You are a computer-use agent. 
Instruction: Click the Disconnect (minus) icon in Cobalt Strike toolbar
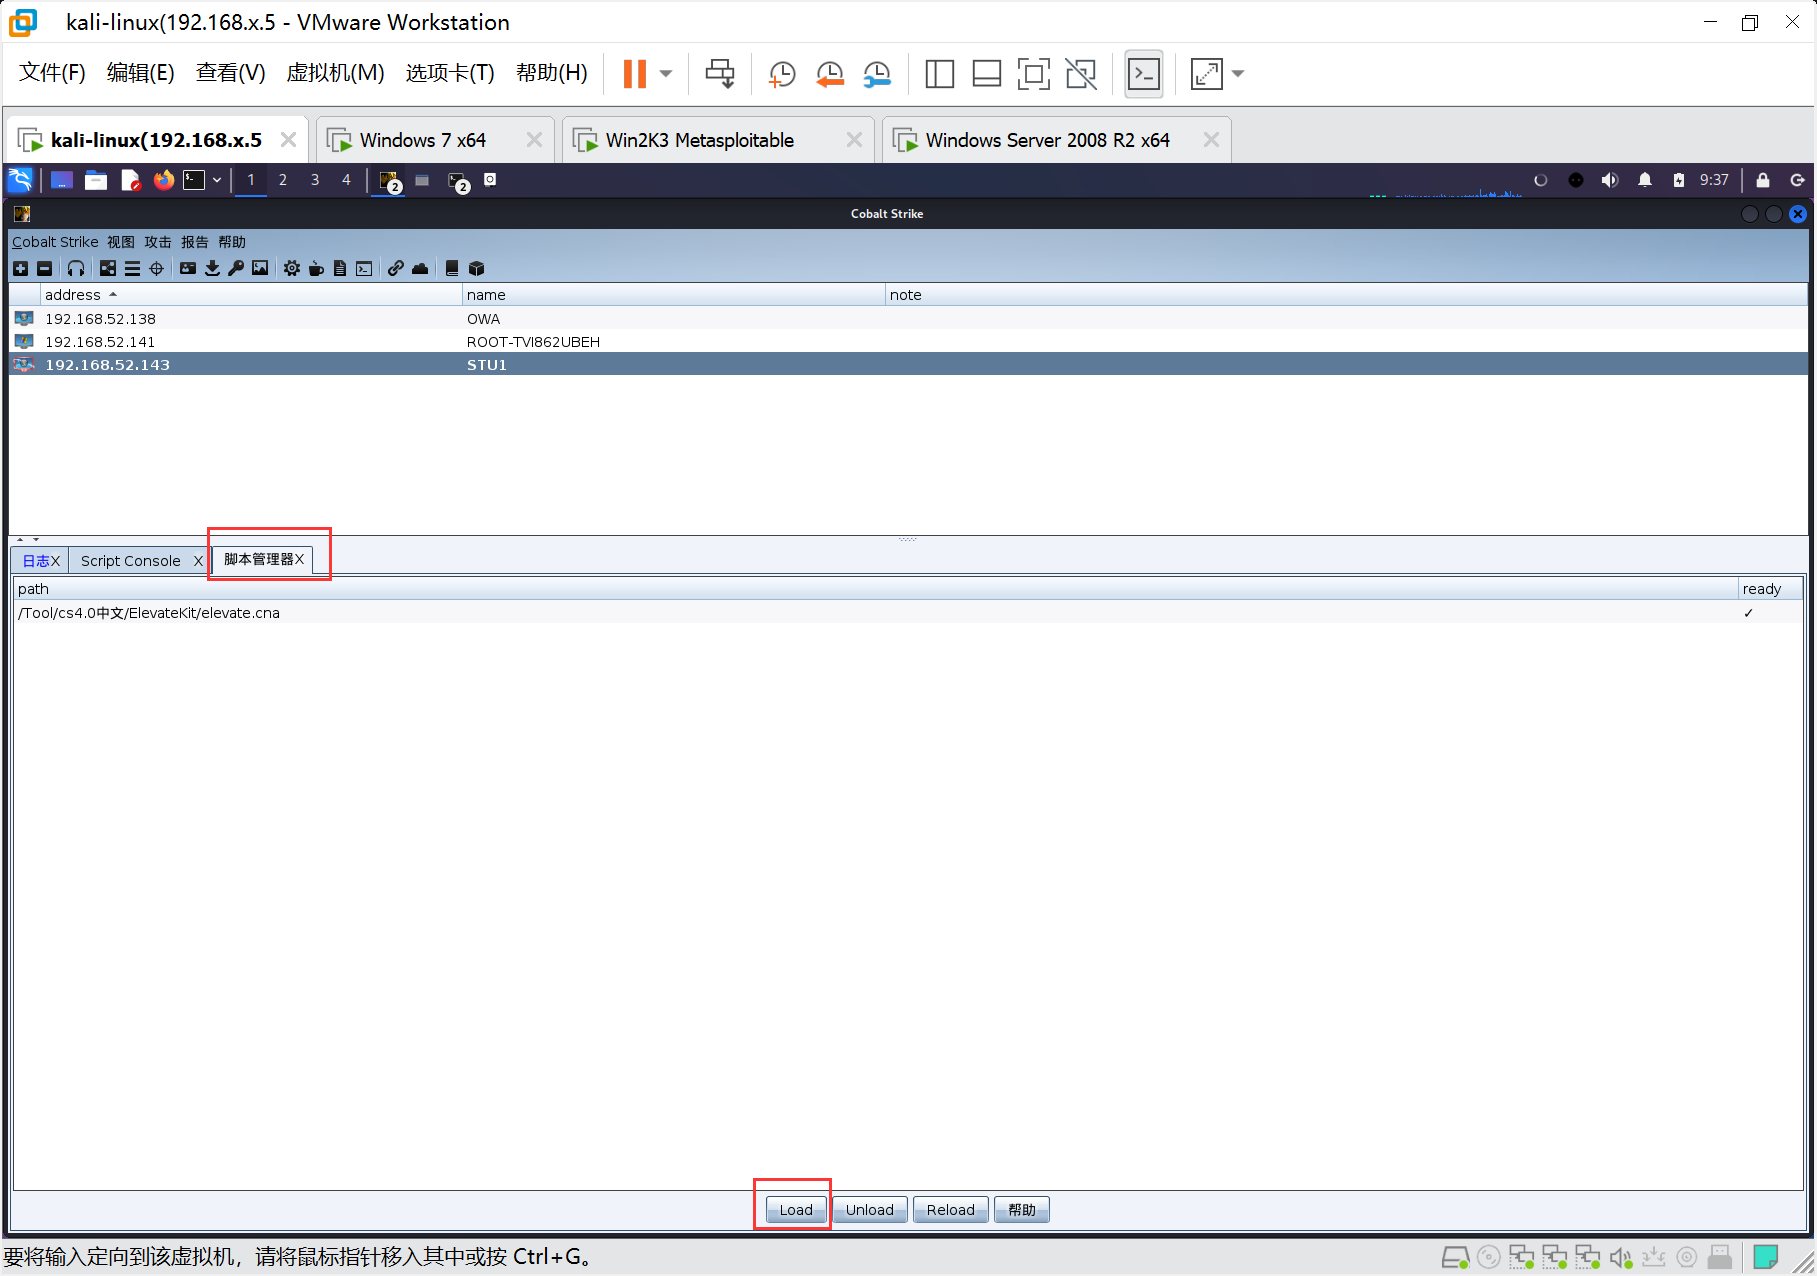coord(44,268)
